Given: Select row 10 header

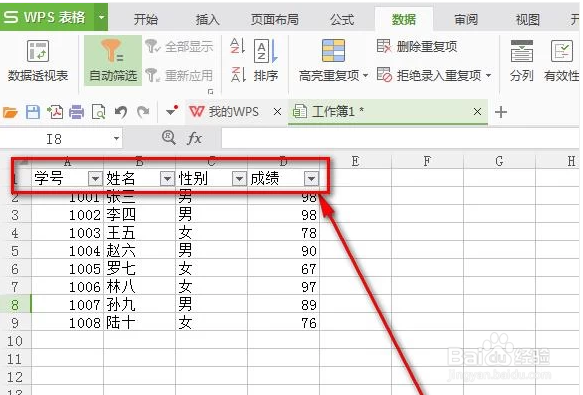Looking at the screenshot, I should click(15, 341).
